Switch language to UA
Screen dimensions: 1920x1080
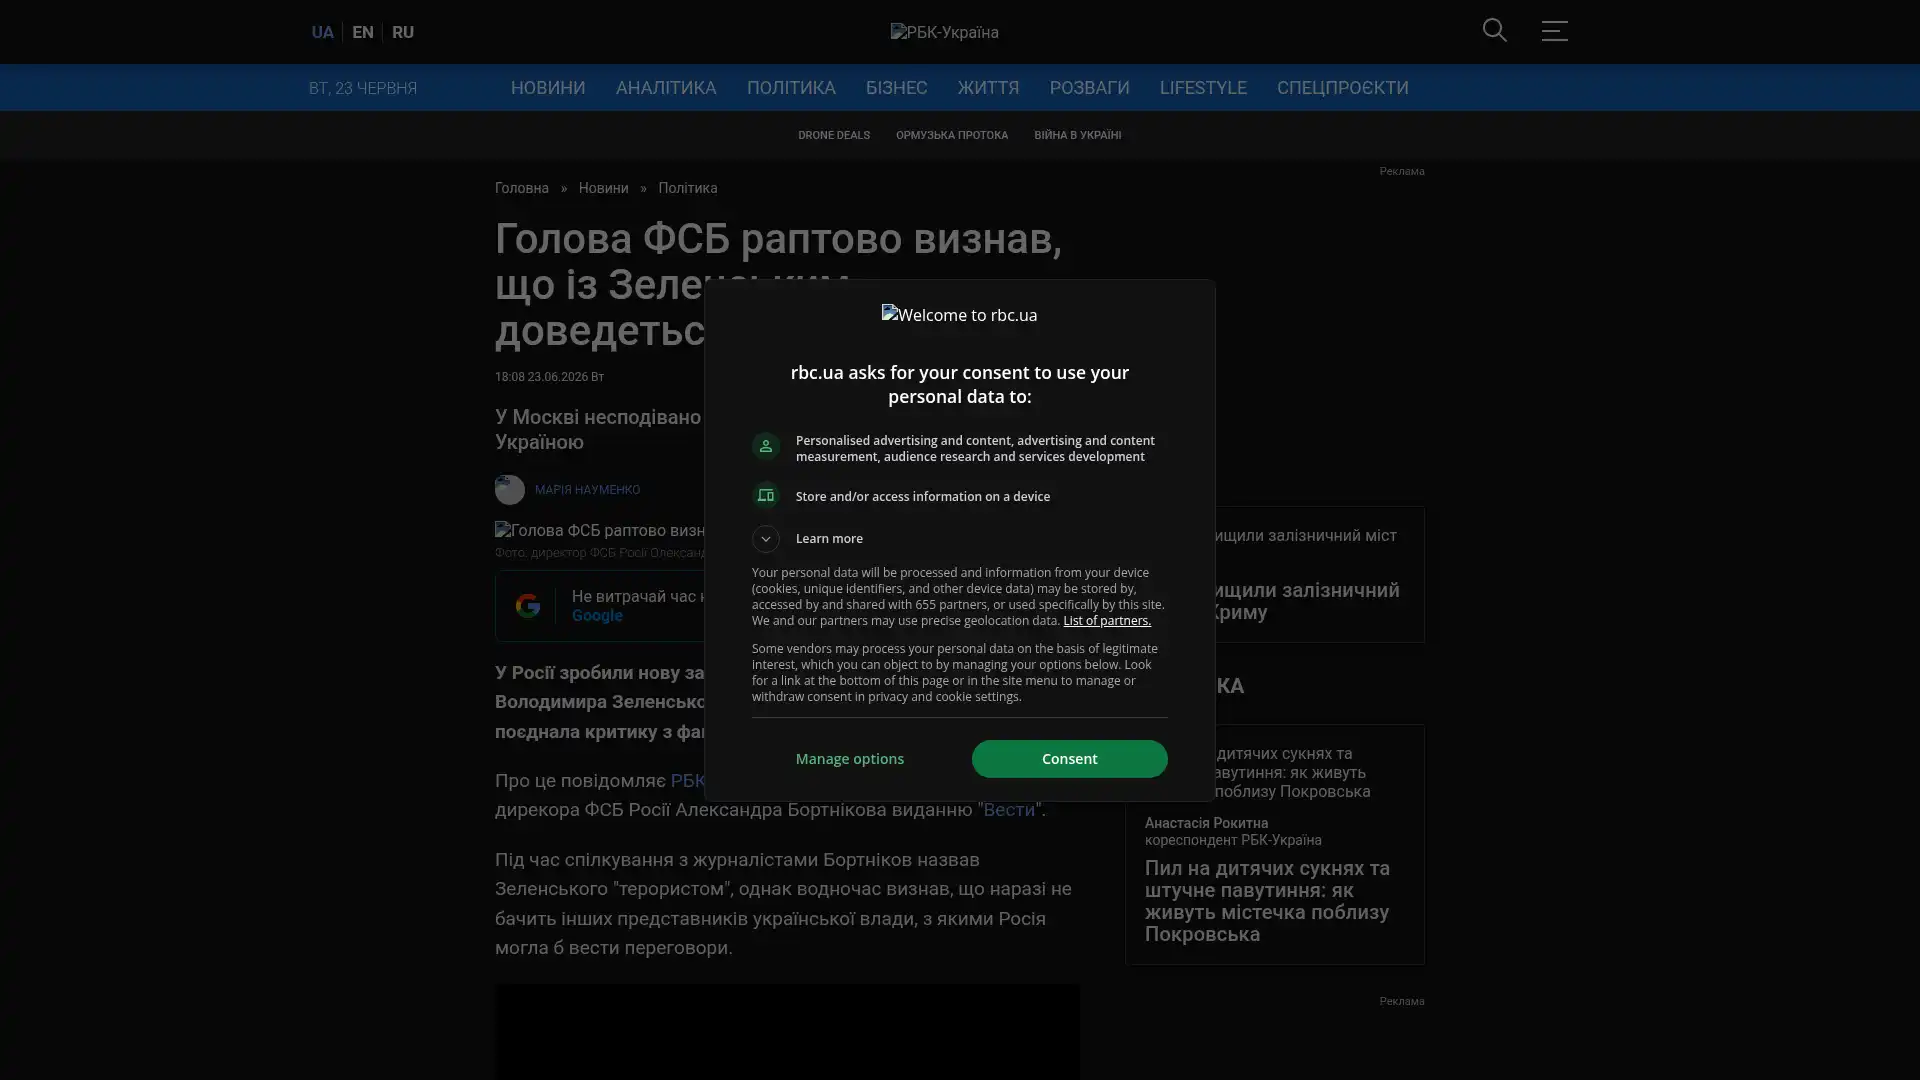(322, 32)
